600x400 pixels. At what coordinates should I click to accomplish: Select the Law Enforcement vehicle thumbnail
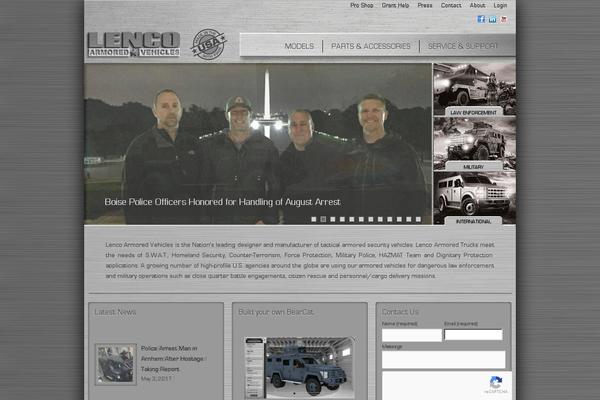tap(474, 90)
